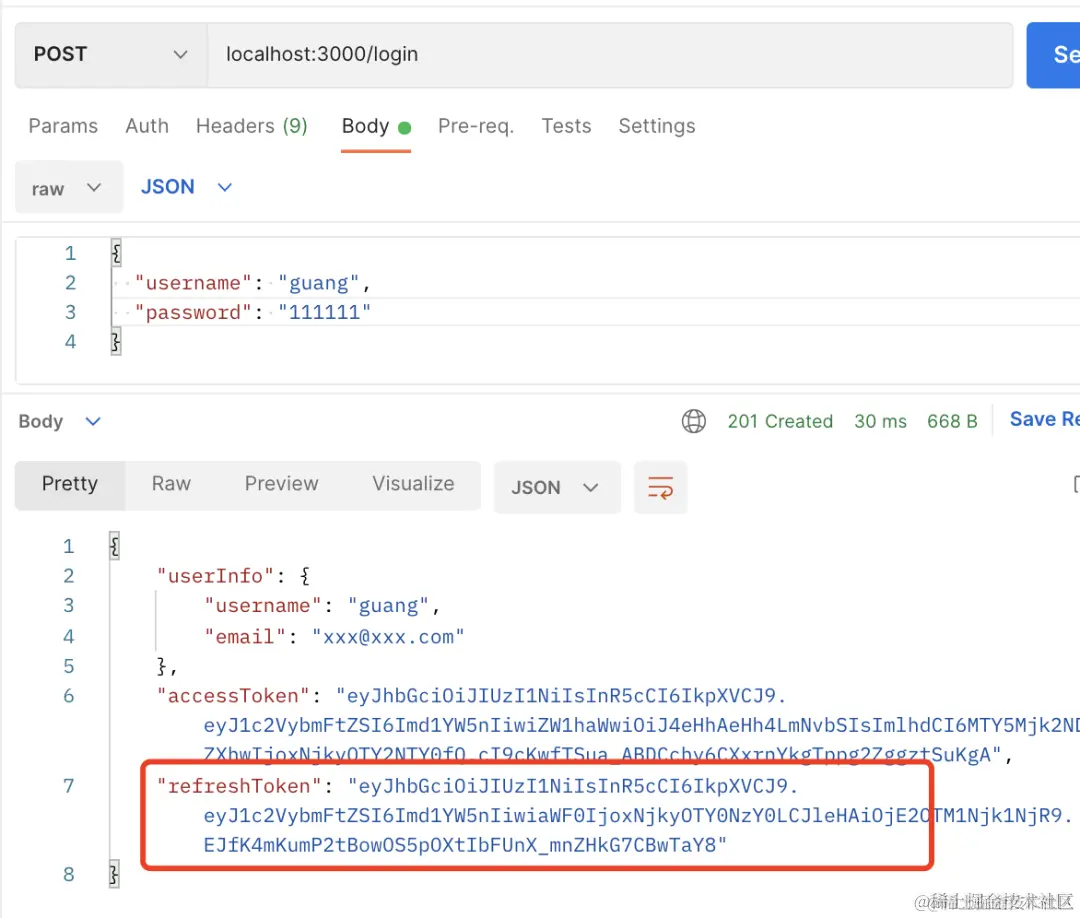Open the raw body type dropdown
The height and width of the screenshot is (918, 1080).
click(69, 187)
